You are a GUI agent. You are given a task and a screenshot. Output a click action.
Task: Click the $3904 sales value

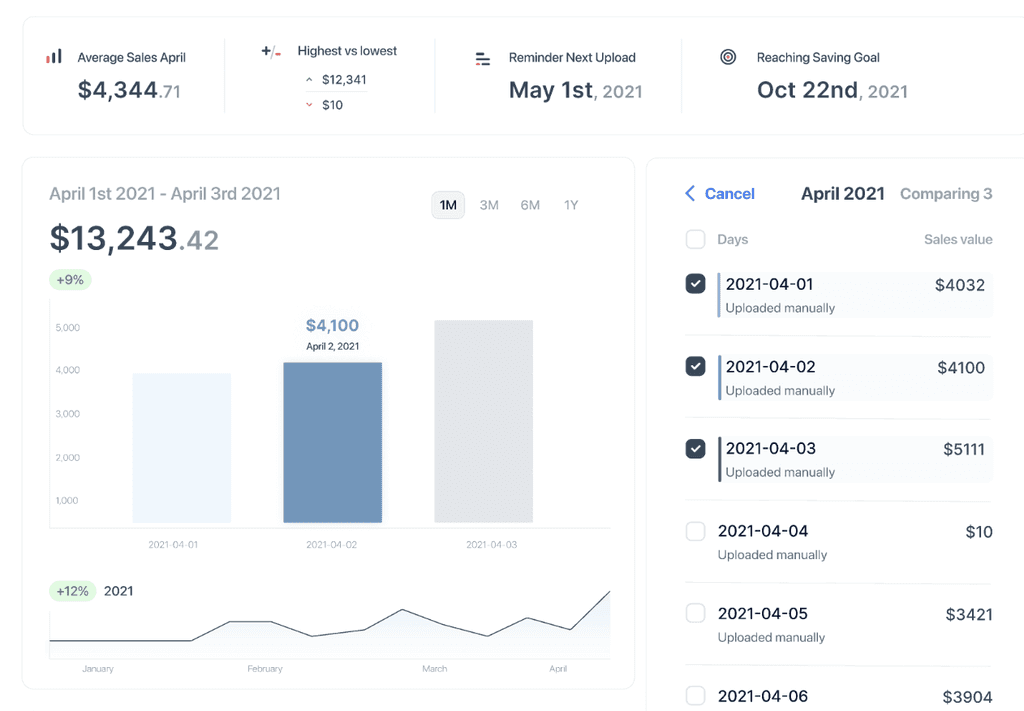click(968, 697)
